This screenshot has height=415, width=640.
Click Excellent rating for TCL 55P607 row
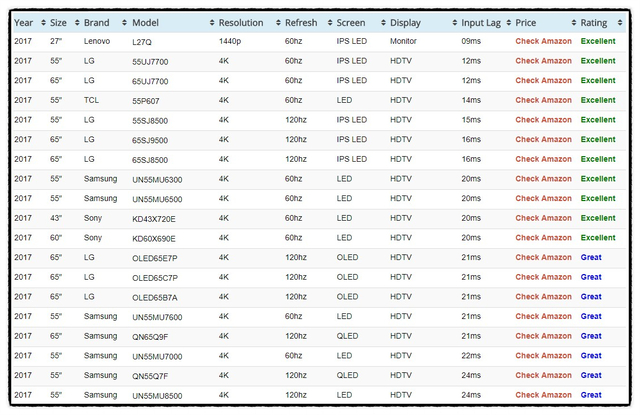coord(598,100)
